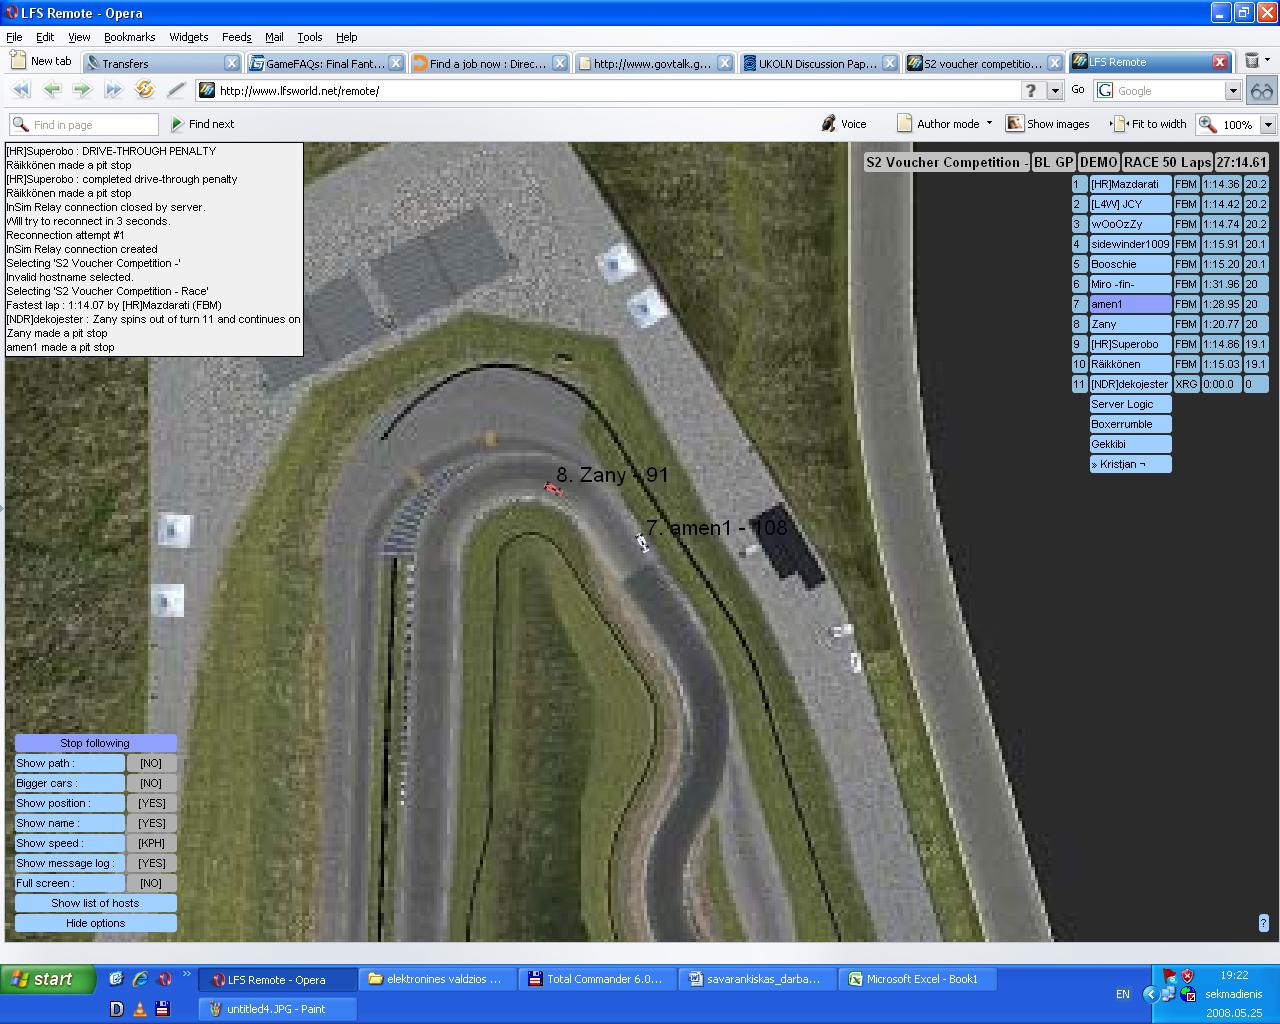Open a New tab
Viewport: 1280px width, 1024px height.
click(x=41, y=61)
